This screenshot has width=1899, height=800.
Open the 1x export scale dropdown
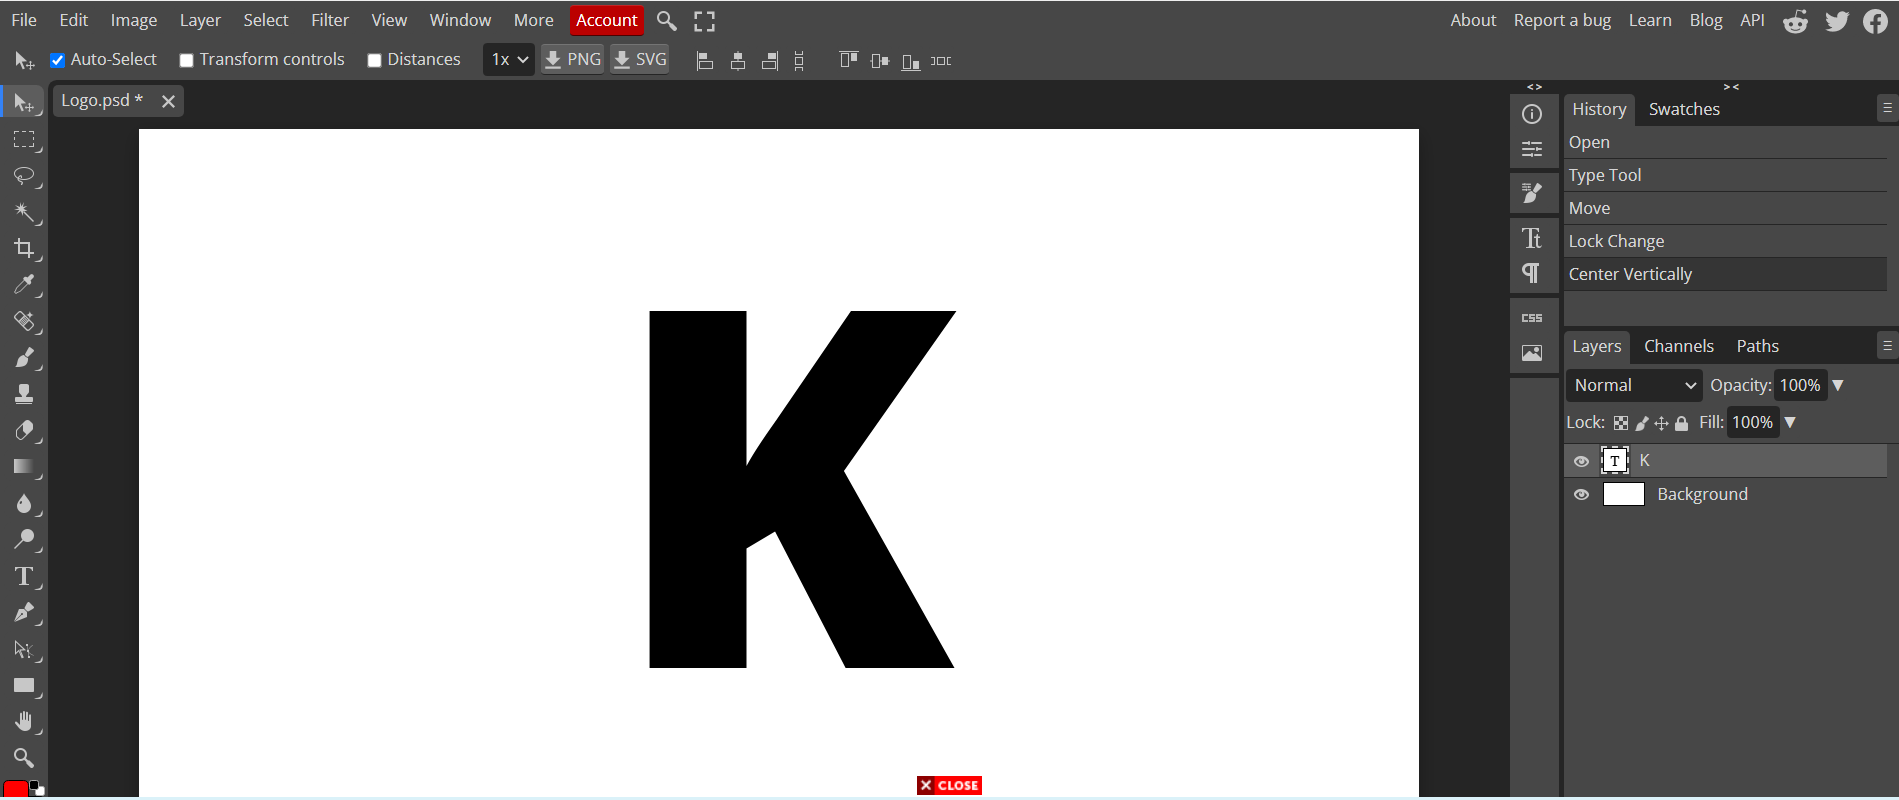coord(509,60)
